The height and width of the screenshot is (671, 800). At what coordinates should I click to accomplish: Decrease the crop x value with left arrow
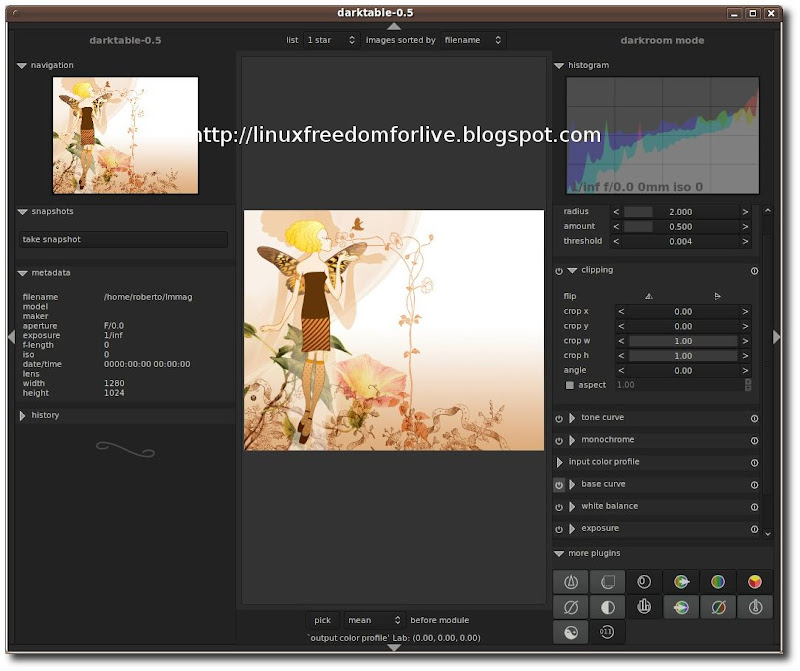pos(621,311)
